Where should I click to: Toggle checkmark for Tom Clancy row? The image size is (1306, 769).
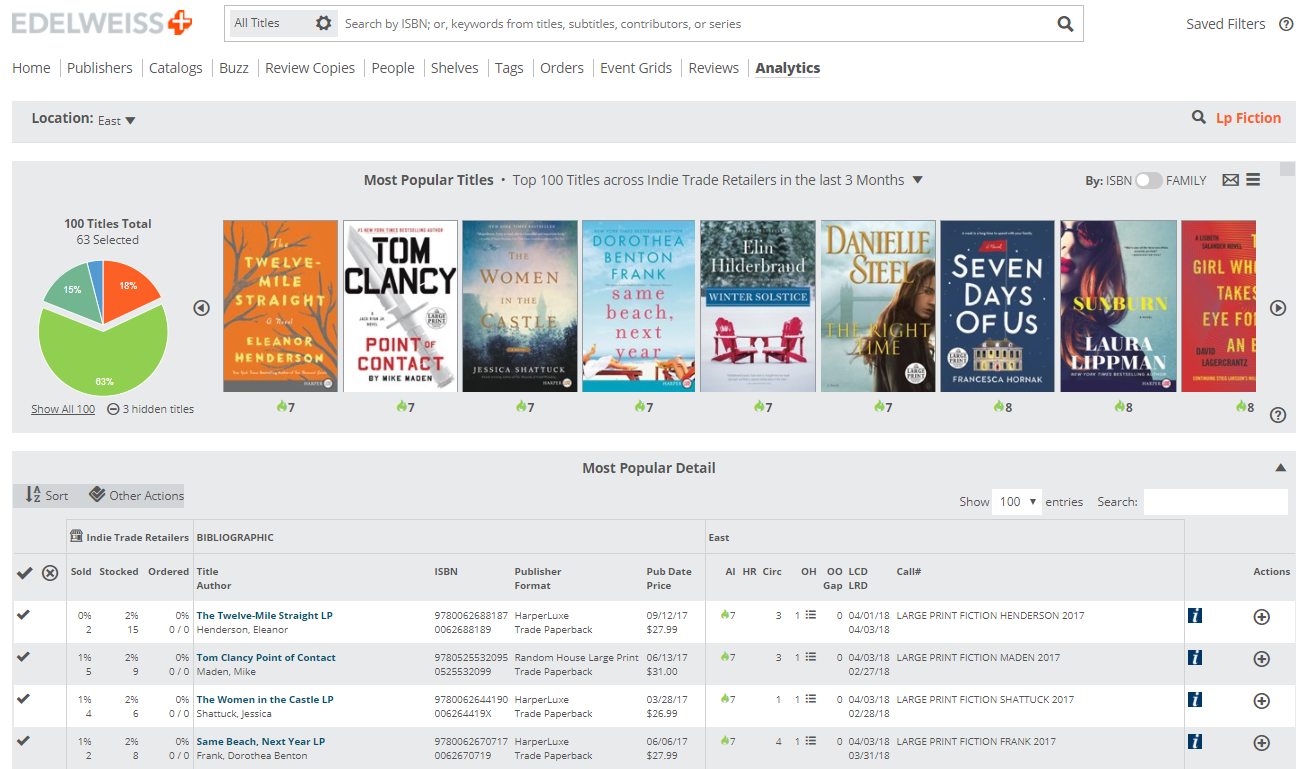pos(24,656)
